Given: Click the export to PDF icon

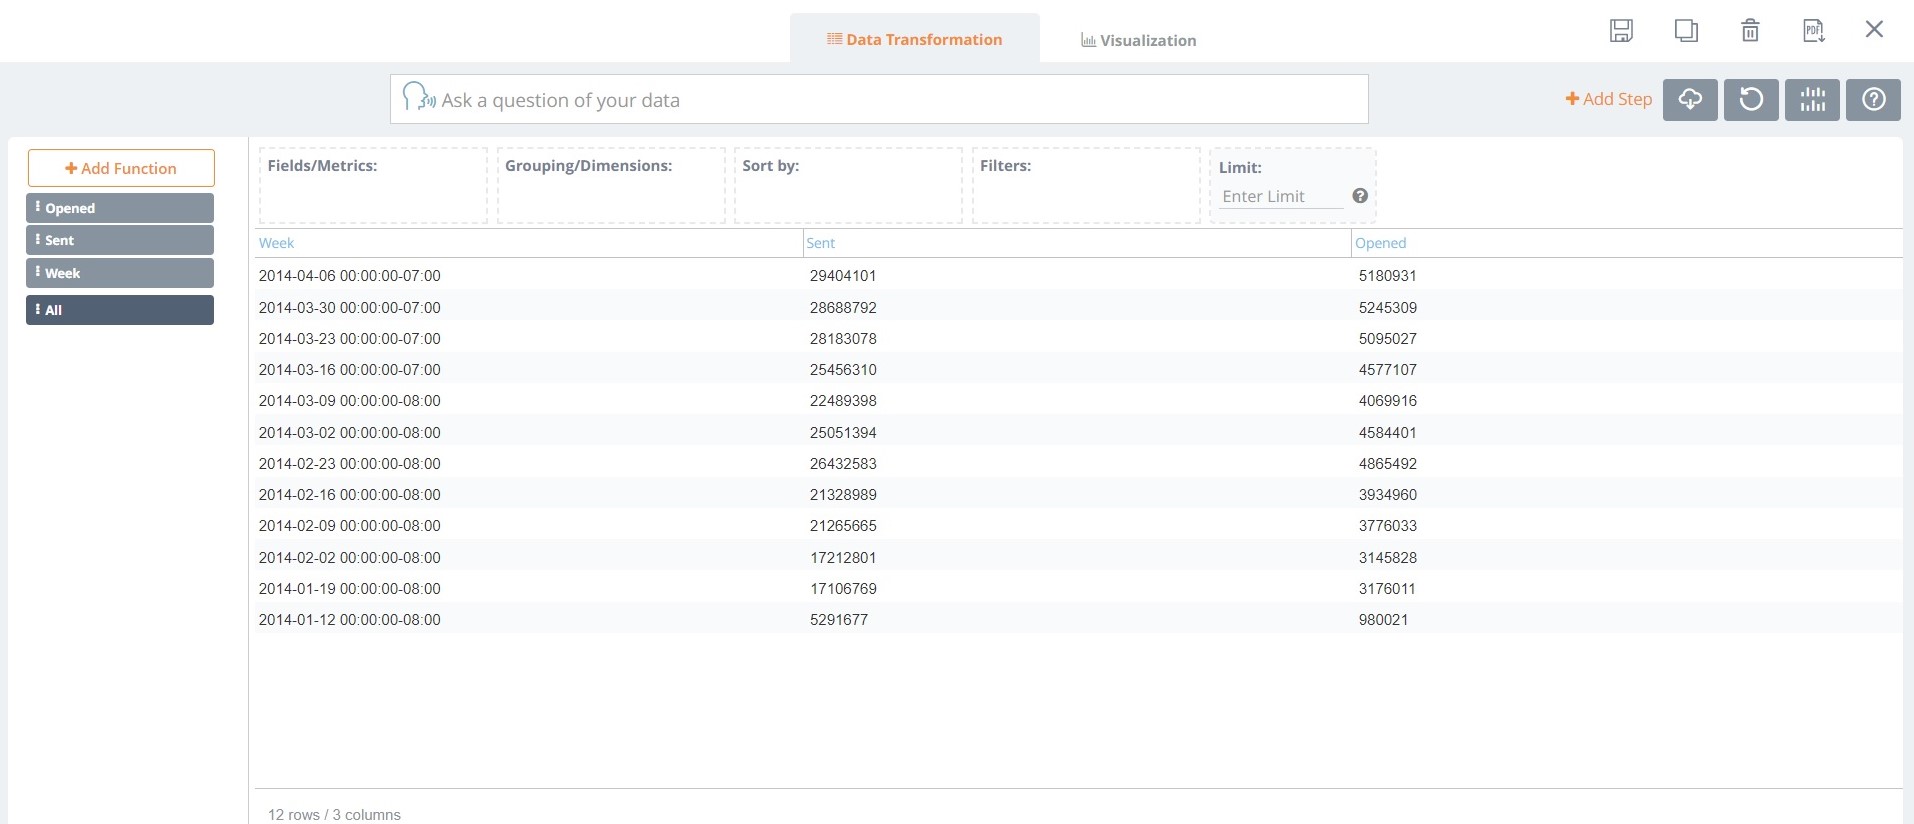Looking at the screenshot, I should (1813, 31).
